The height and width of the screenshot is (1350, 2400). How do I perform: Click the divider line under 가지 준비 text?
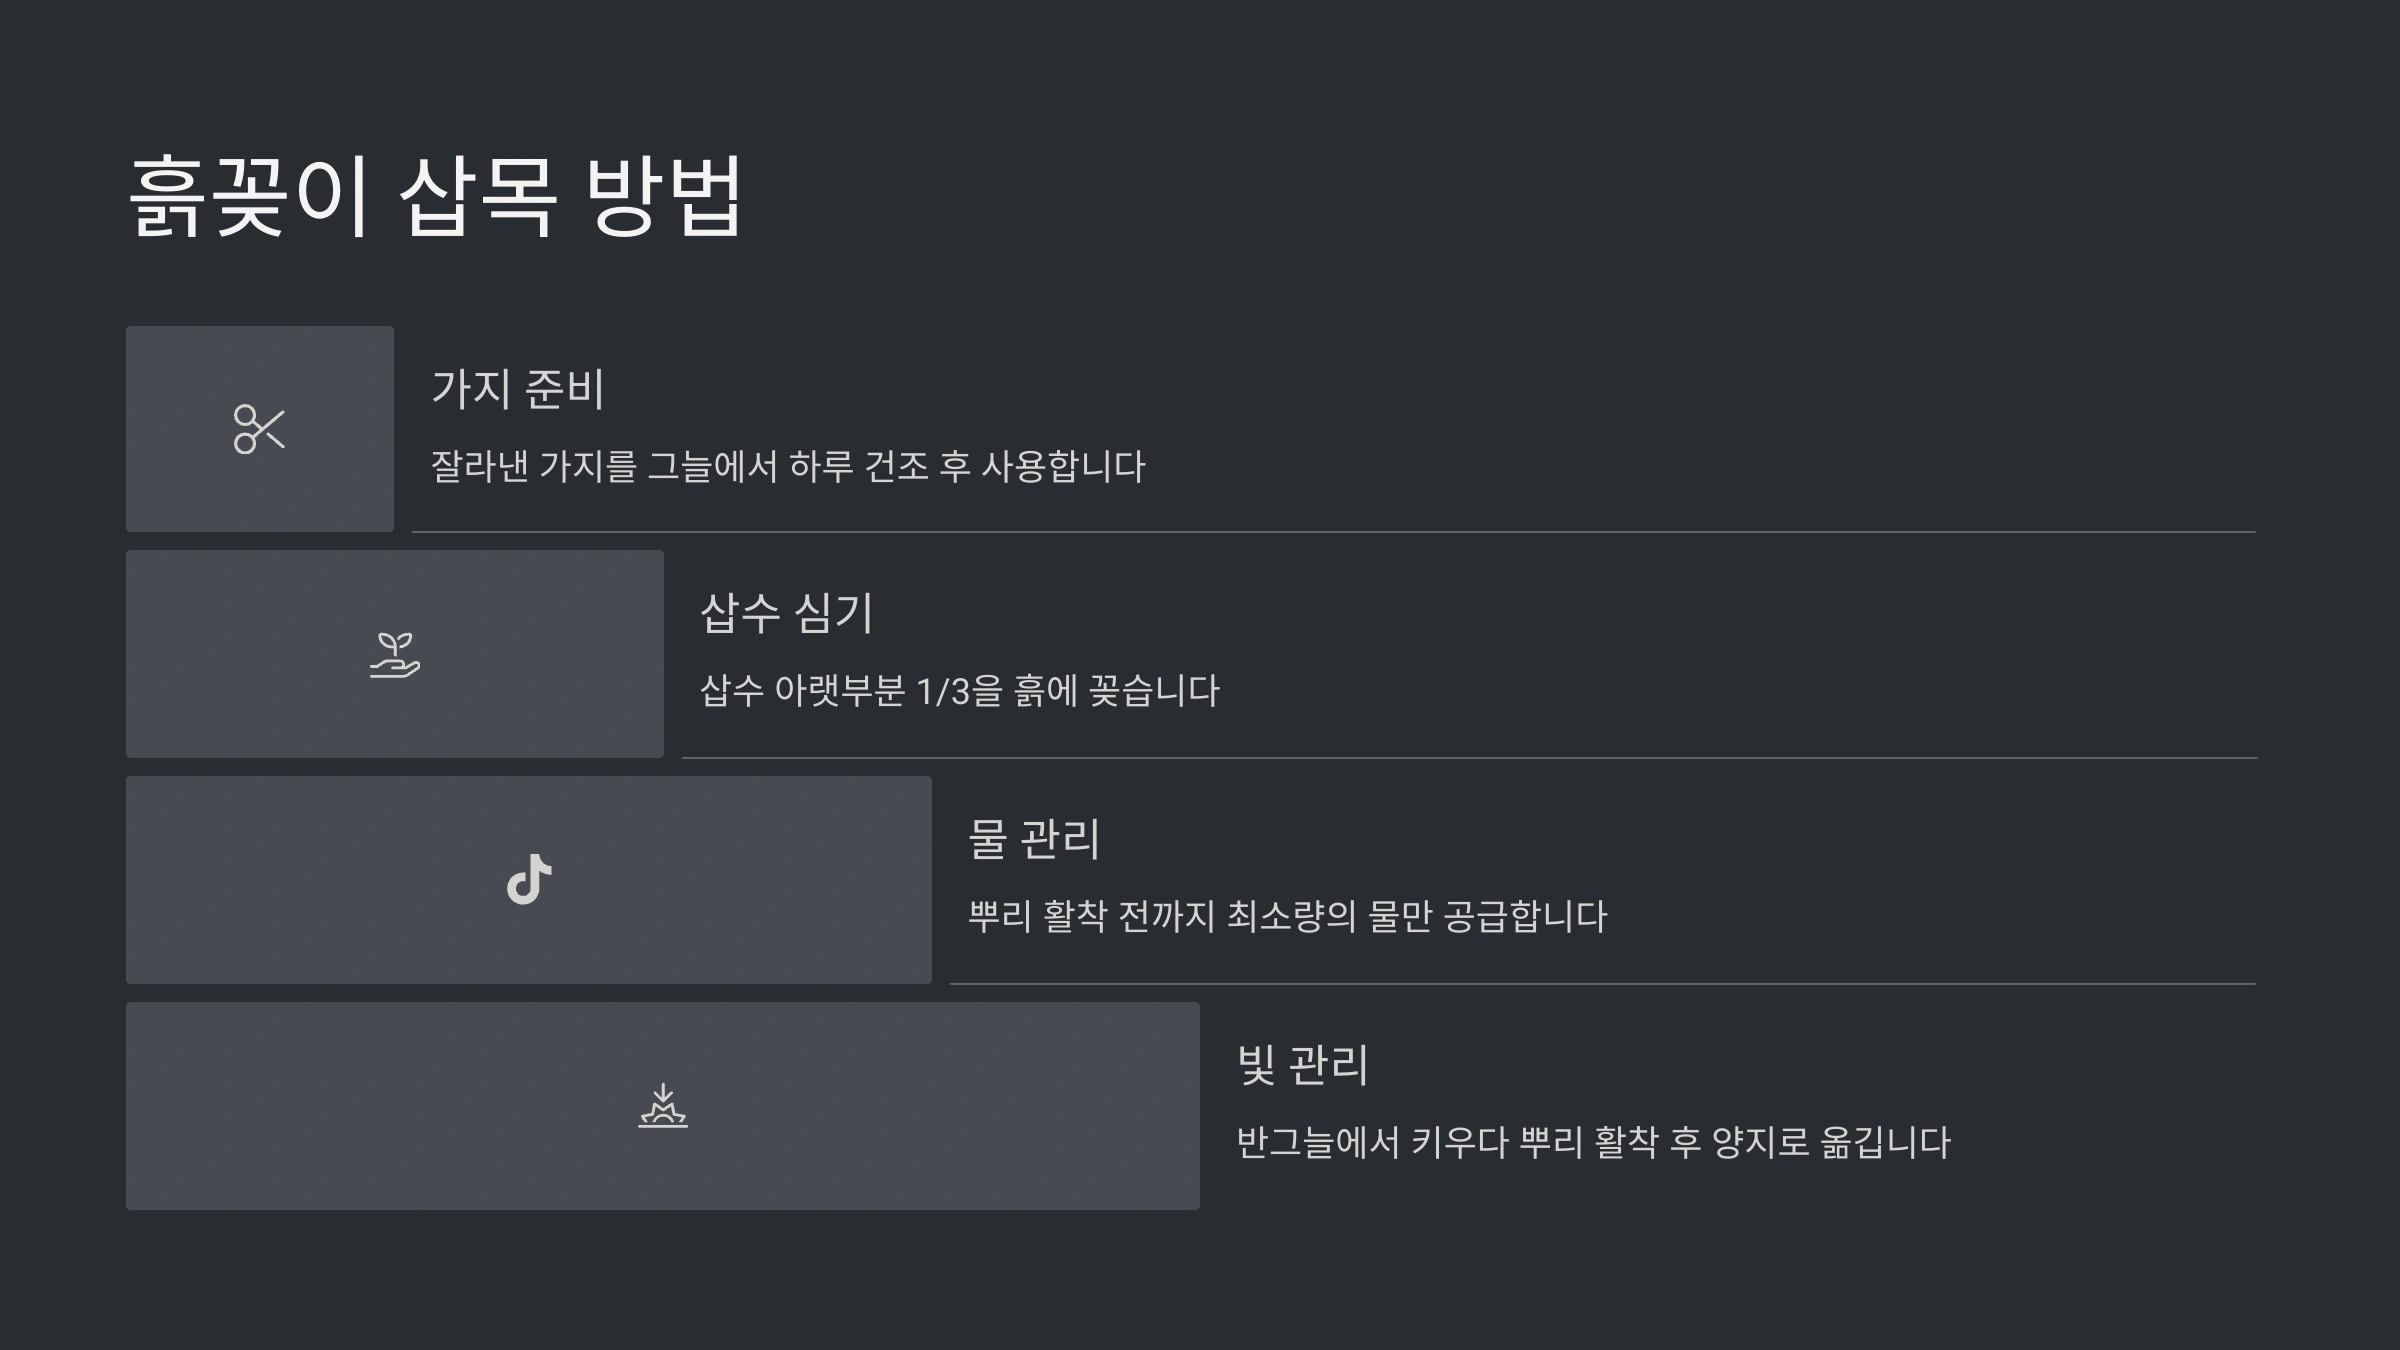(x=1334, y=532)
